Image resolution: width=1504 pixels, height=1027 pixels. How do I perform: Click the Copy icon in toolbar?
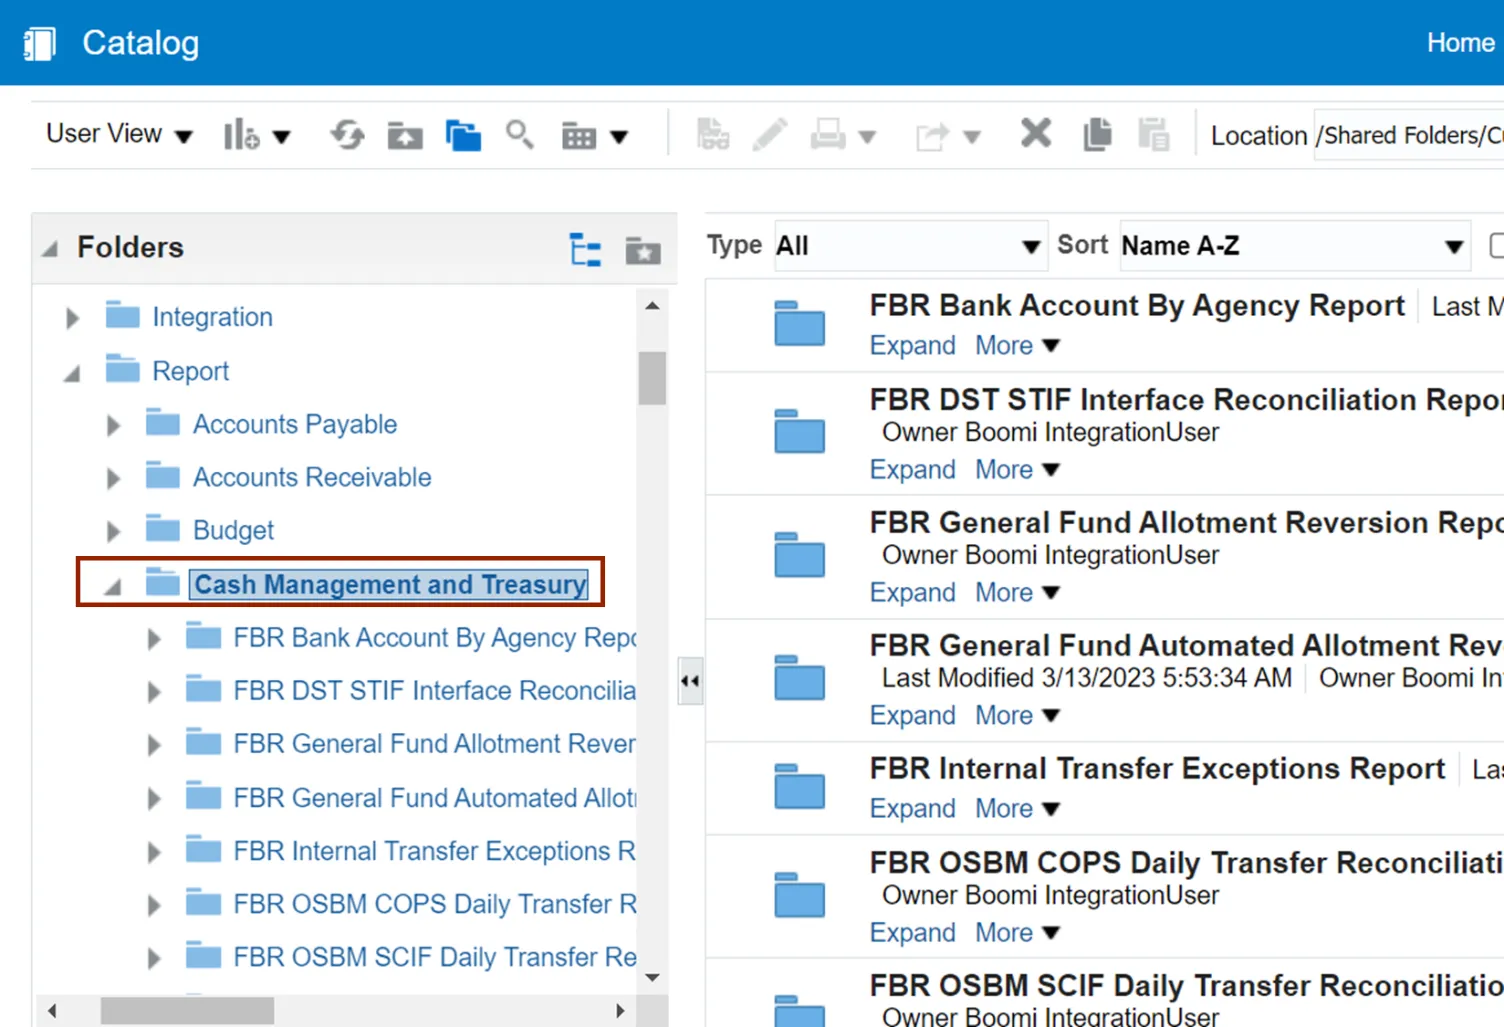(1097, 134)
